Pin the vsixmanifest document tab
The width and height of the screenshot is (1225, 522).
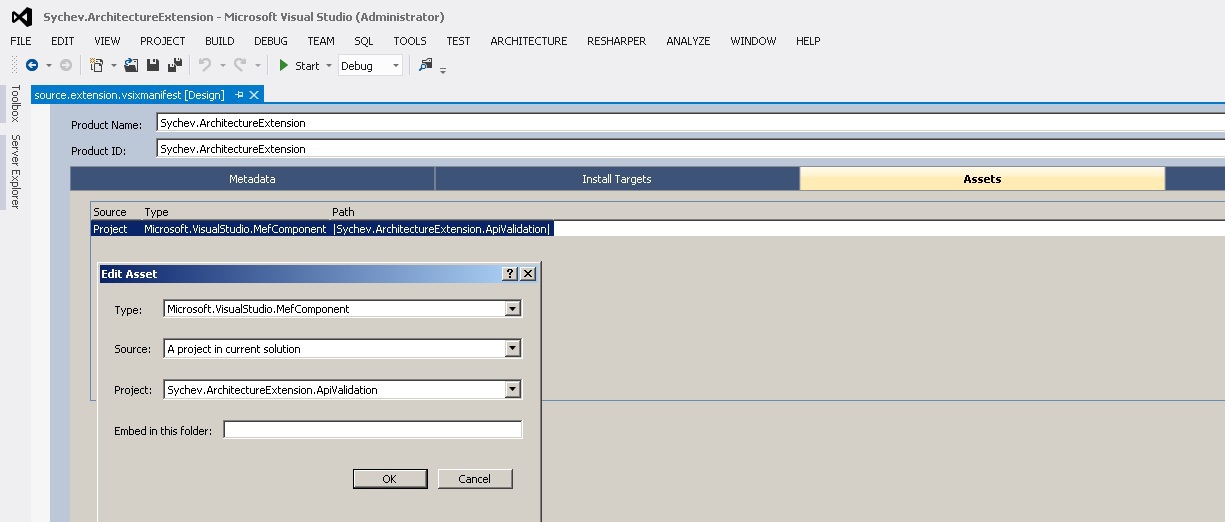[239, 95]
